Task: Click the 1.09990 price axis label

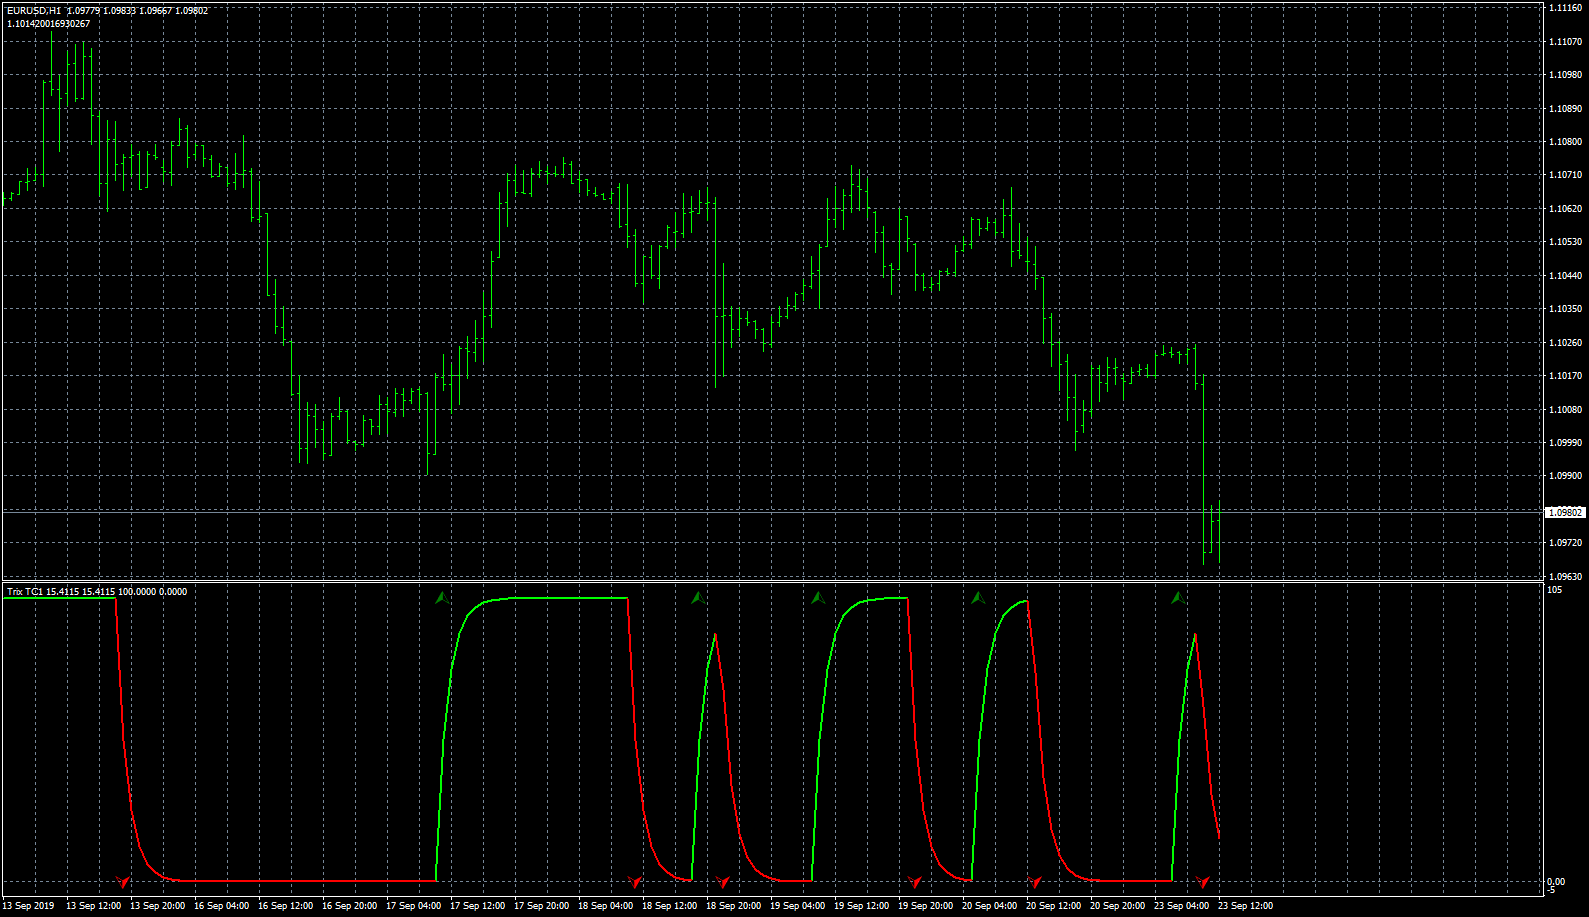Action: point(1565,443)
